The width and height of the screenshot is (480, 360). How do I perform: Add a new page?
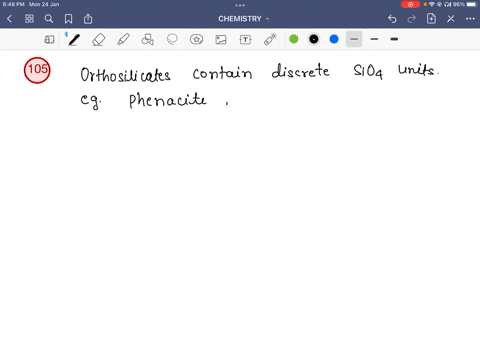point(431,19)
